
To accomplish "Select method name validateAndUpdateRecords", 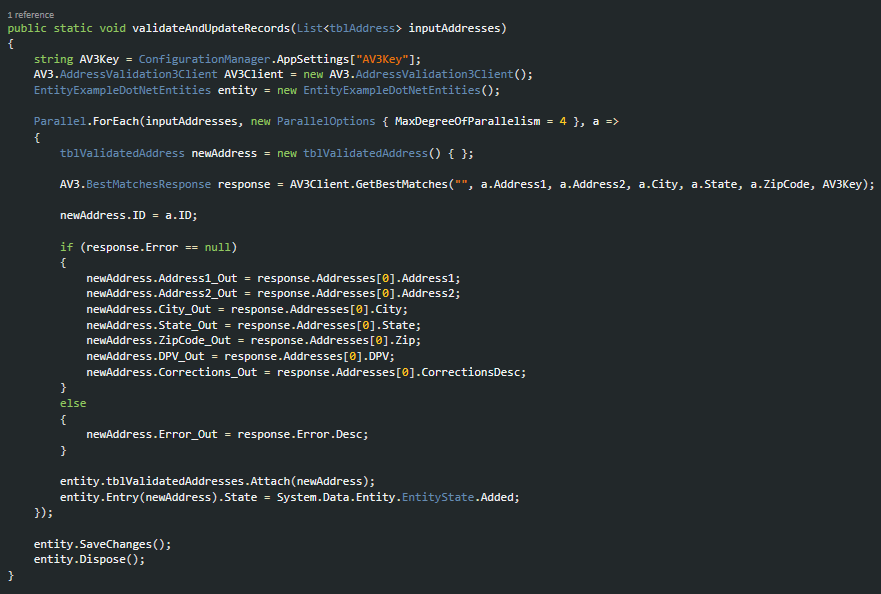I will click(x=211, y=28).
